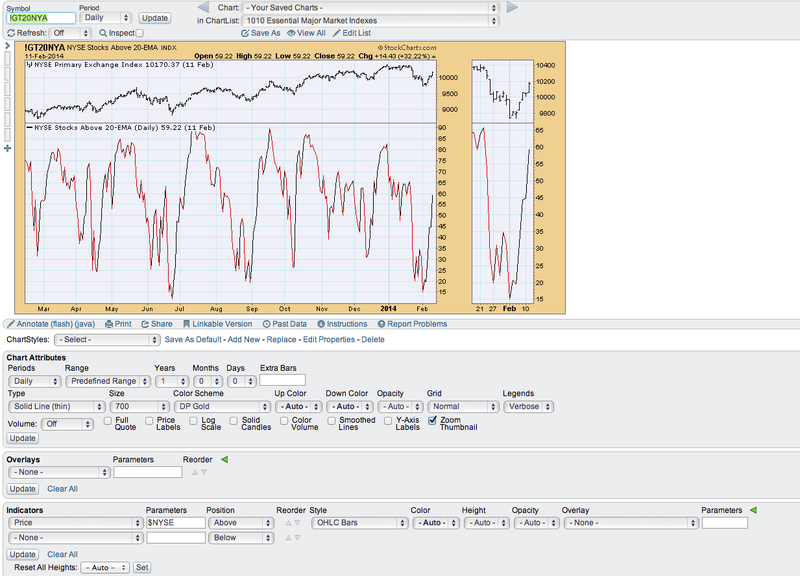Open the chart Size dropdown
Screen dimensions: 800x576
[x=139, y=407]
